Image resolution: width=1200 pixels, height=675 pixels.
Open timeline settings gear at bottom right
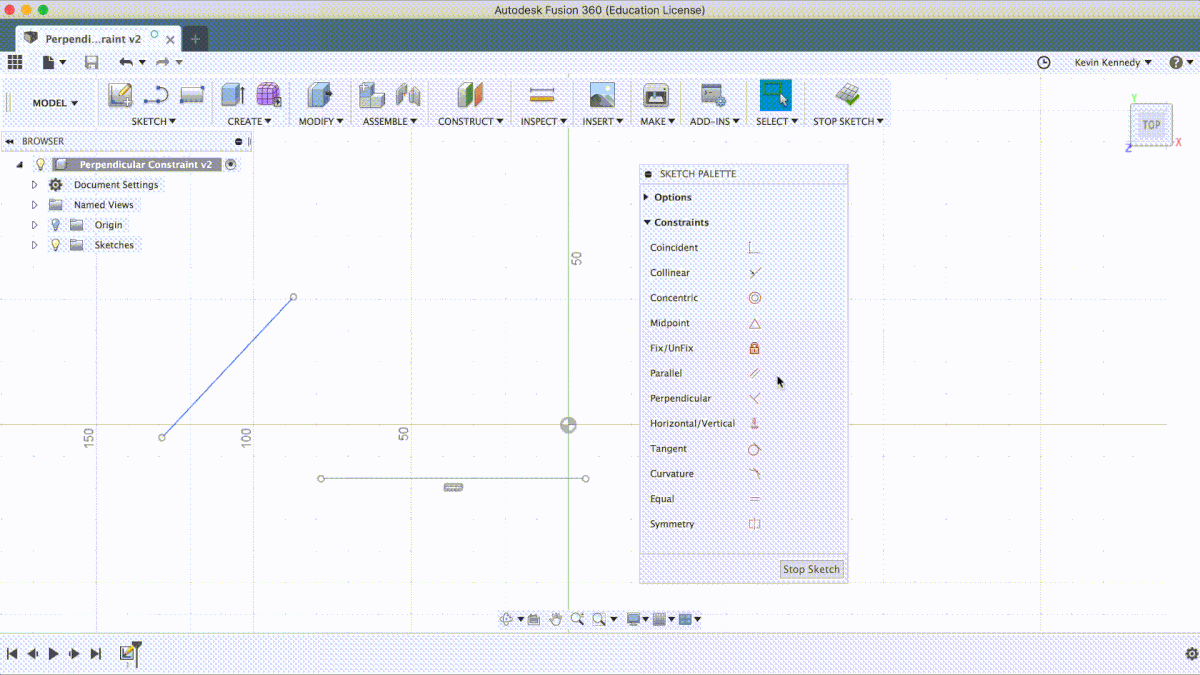(1191, 654)
